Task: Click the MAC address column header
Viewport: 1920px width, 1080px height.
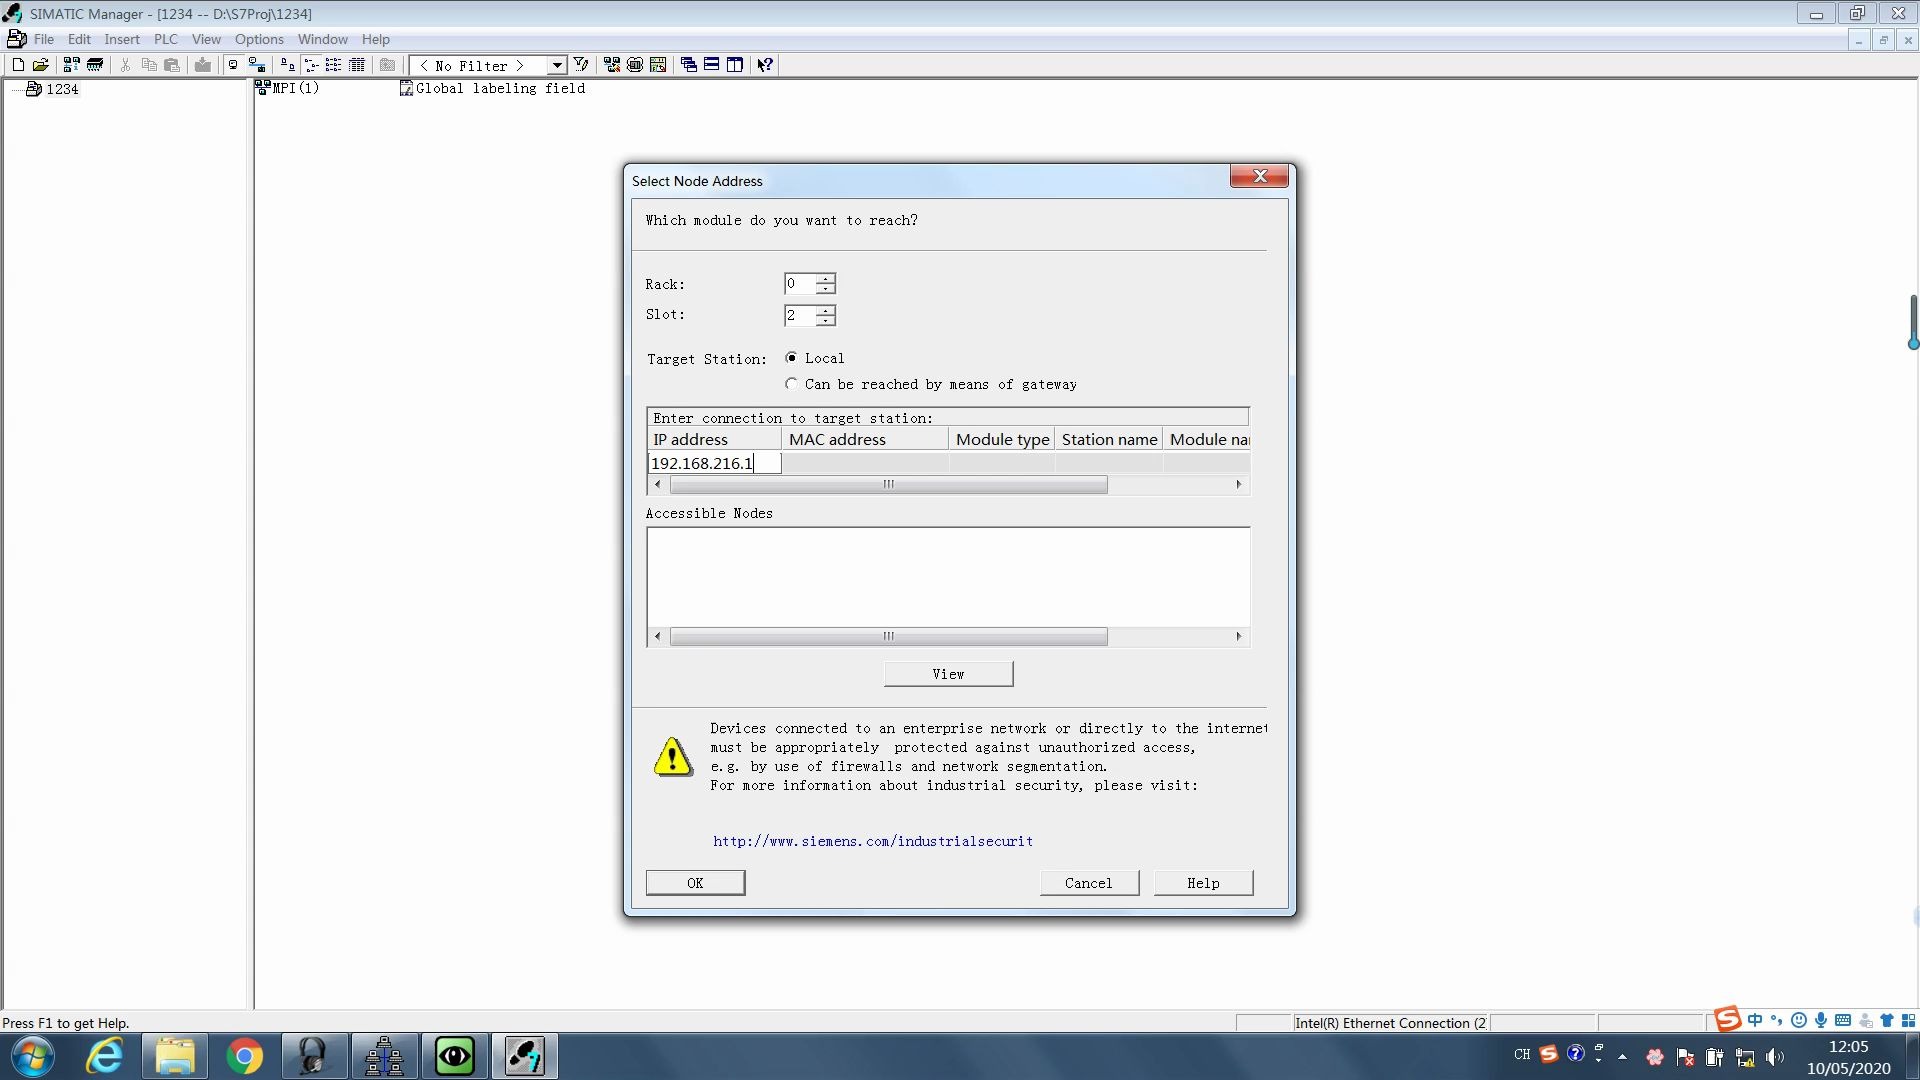Action: 865,440
